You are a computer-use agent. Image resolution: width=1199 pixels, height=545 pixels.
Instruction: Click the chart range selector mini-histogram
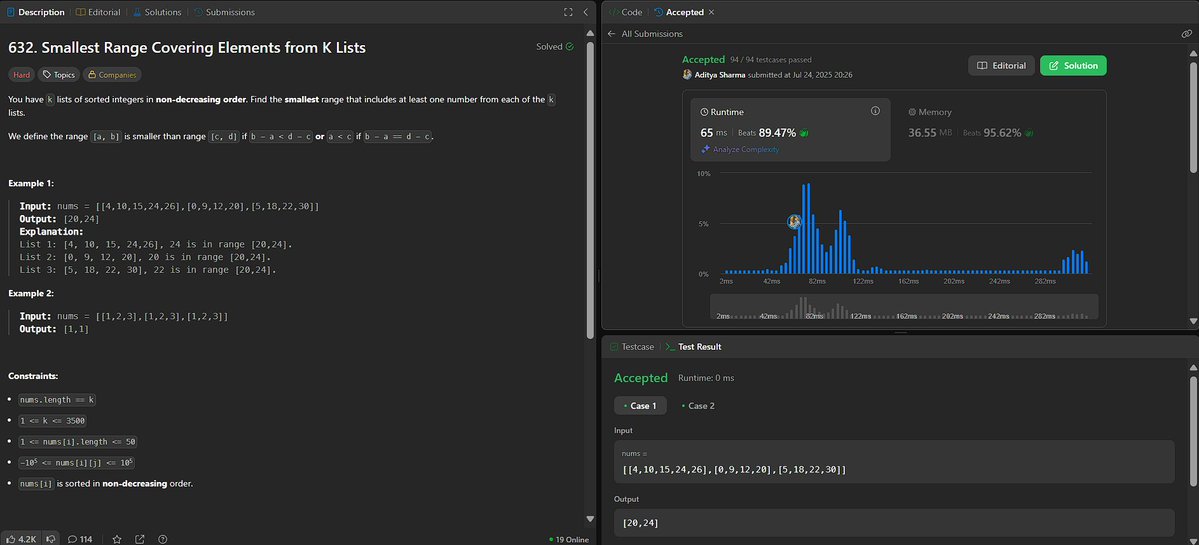[x=904, y=307]
